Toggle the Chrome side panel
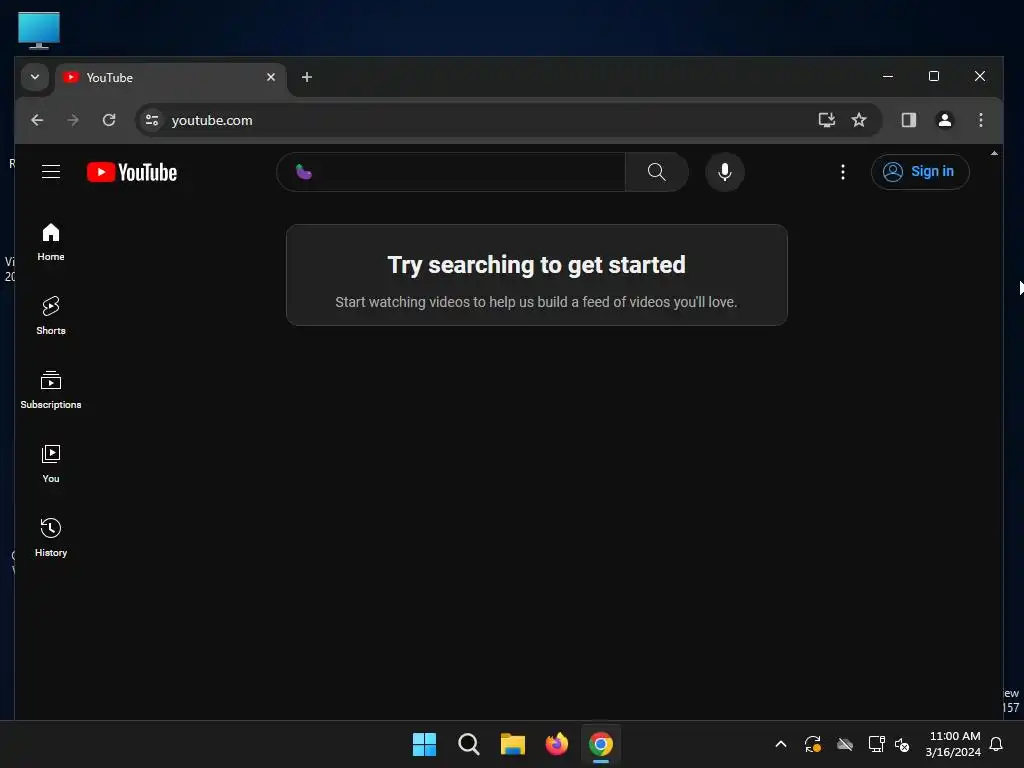The image size is (1024, 768). (908, 120)
